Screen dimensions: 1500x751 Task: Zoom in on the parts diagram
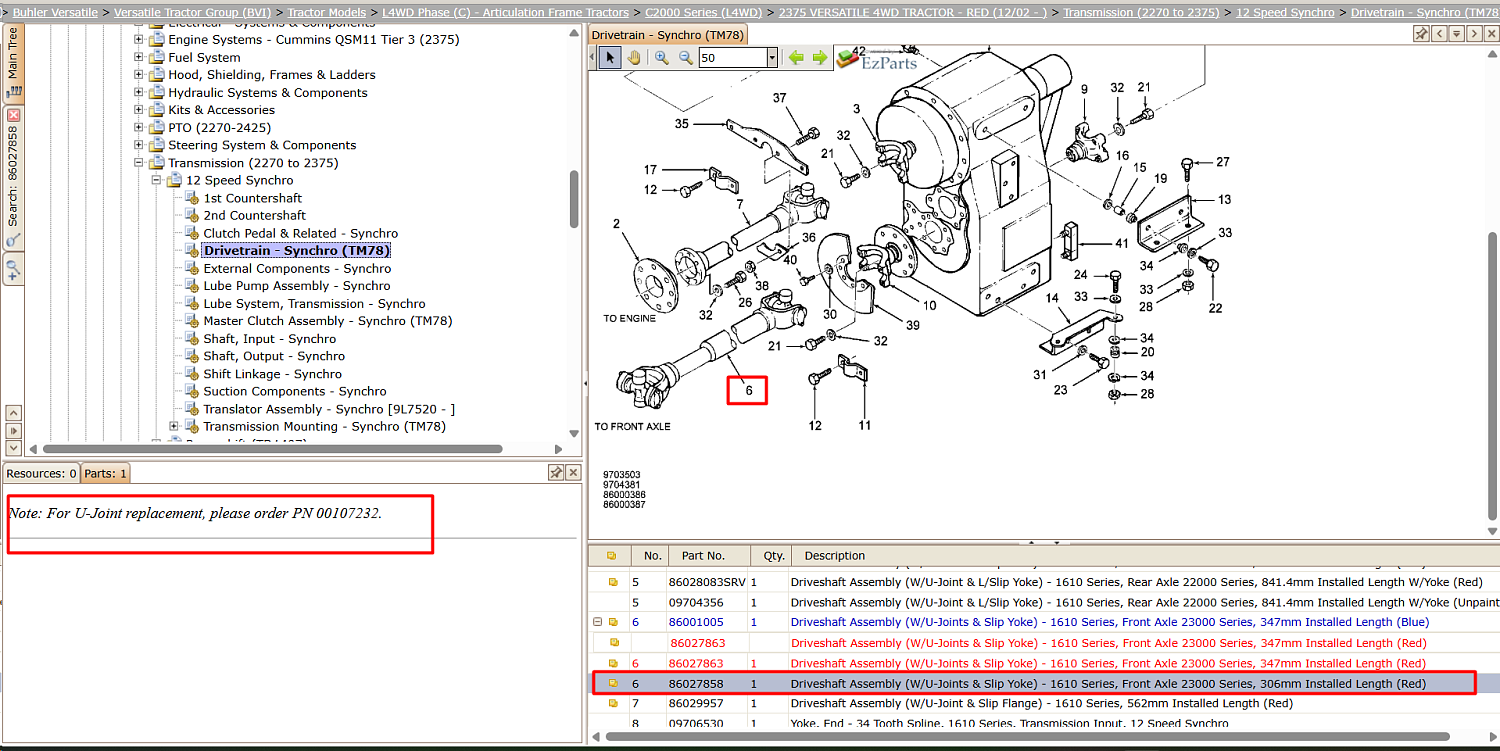pos(662,58)
